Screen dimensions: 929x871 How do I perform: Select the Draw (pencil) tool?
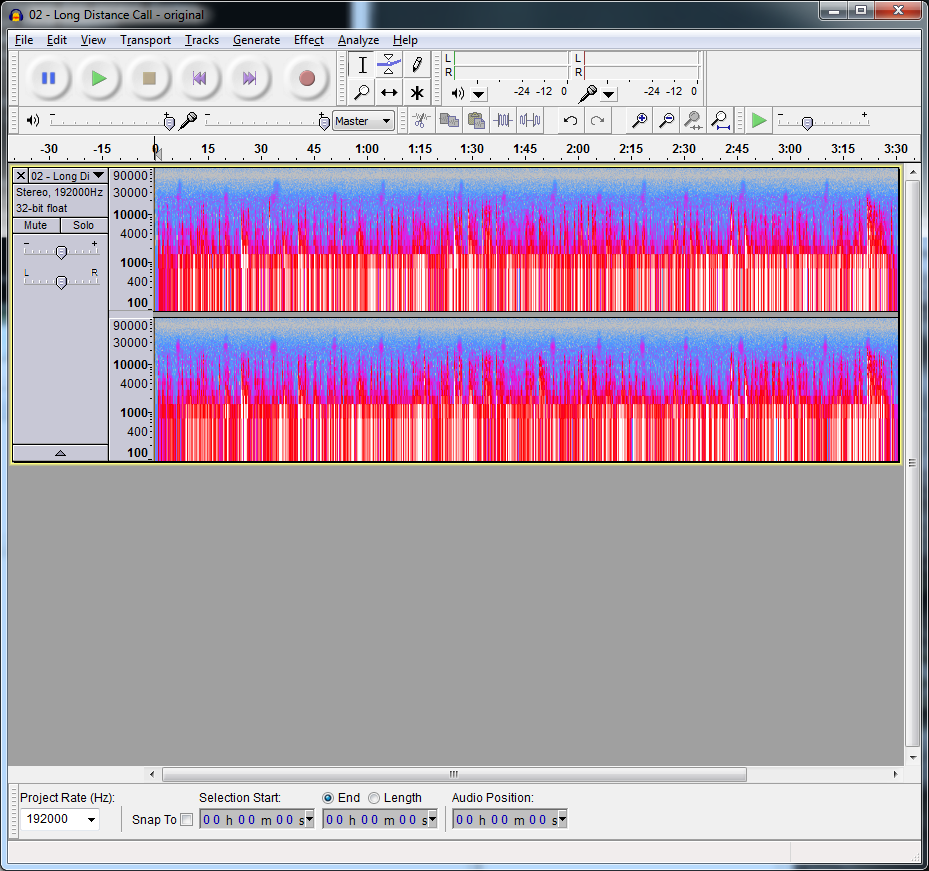point(417,65)
